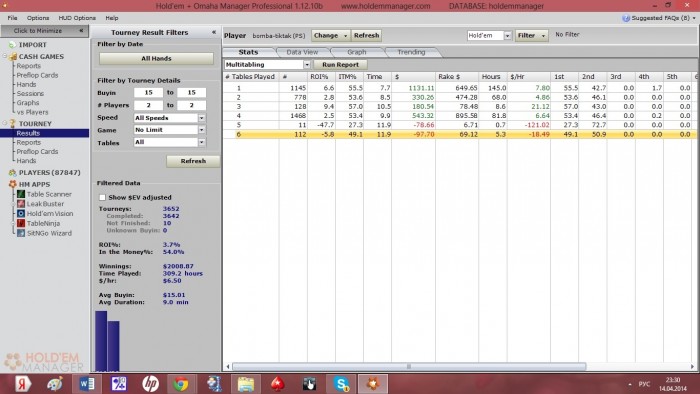Open Skype from the taskbar
The image size is (700, 394).
pyautogui.click(x=342, y=384)
